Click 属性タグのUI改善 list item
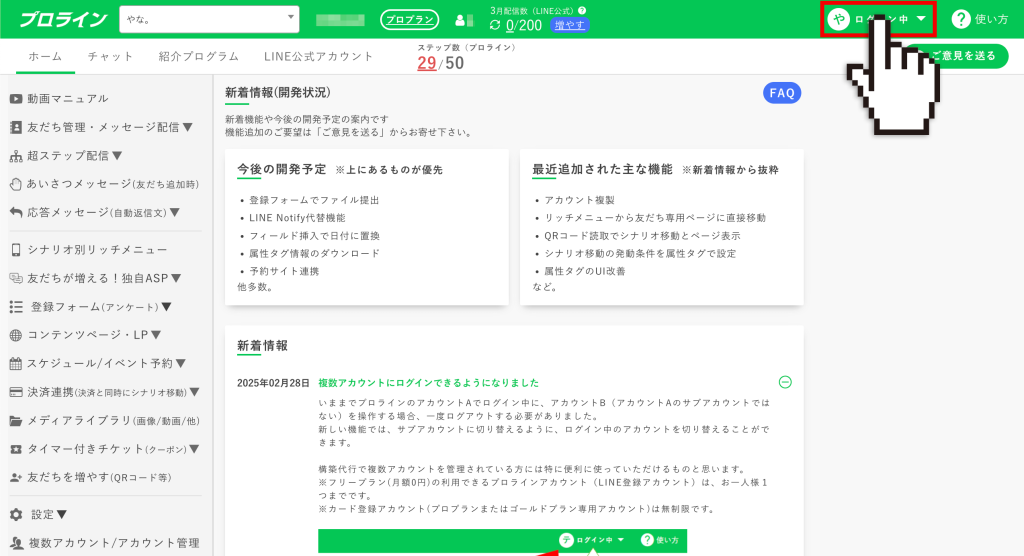Image resolution: width=1024 pixels, height=556 pixels. click(584, 271)
